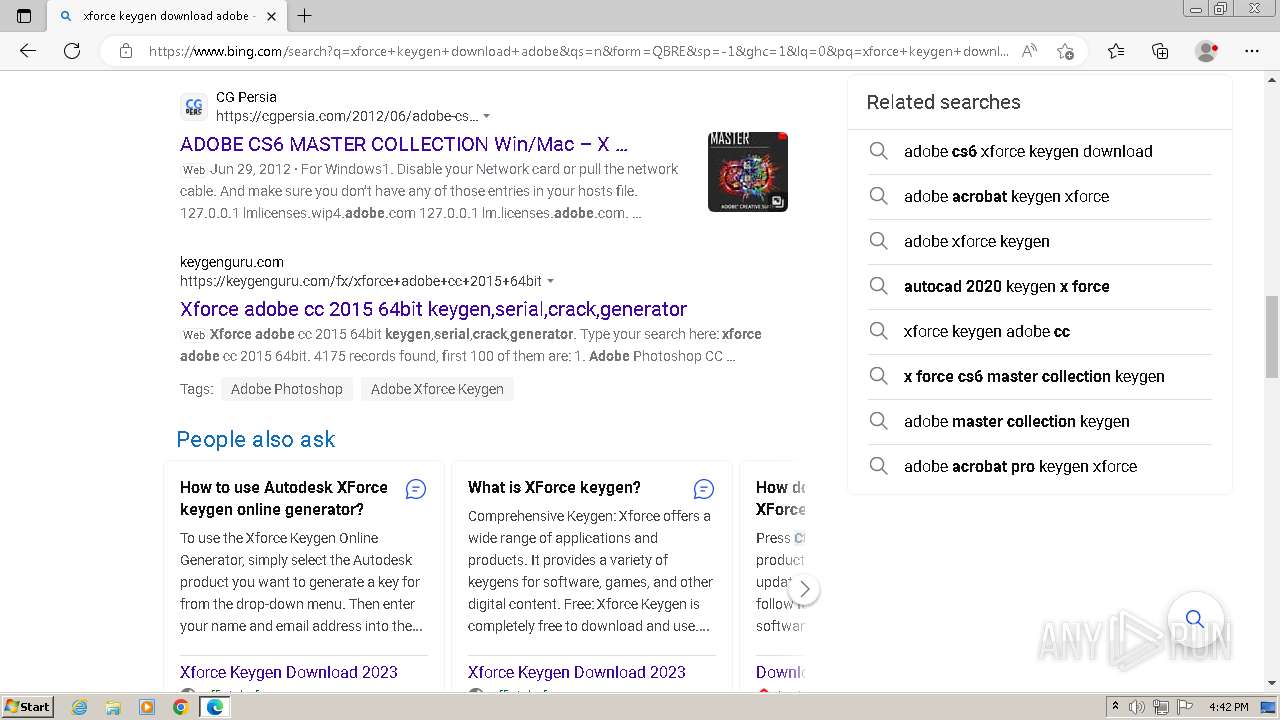Open the tab actions menu
The height and width of the screenshot is (720, 1280).
coord(24,16)
